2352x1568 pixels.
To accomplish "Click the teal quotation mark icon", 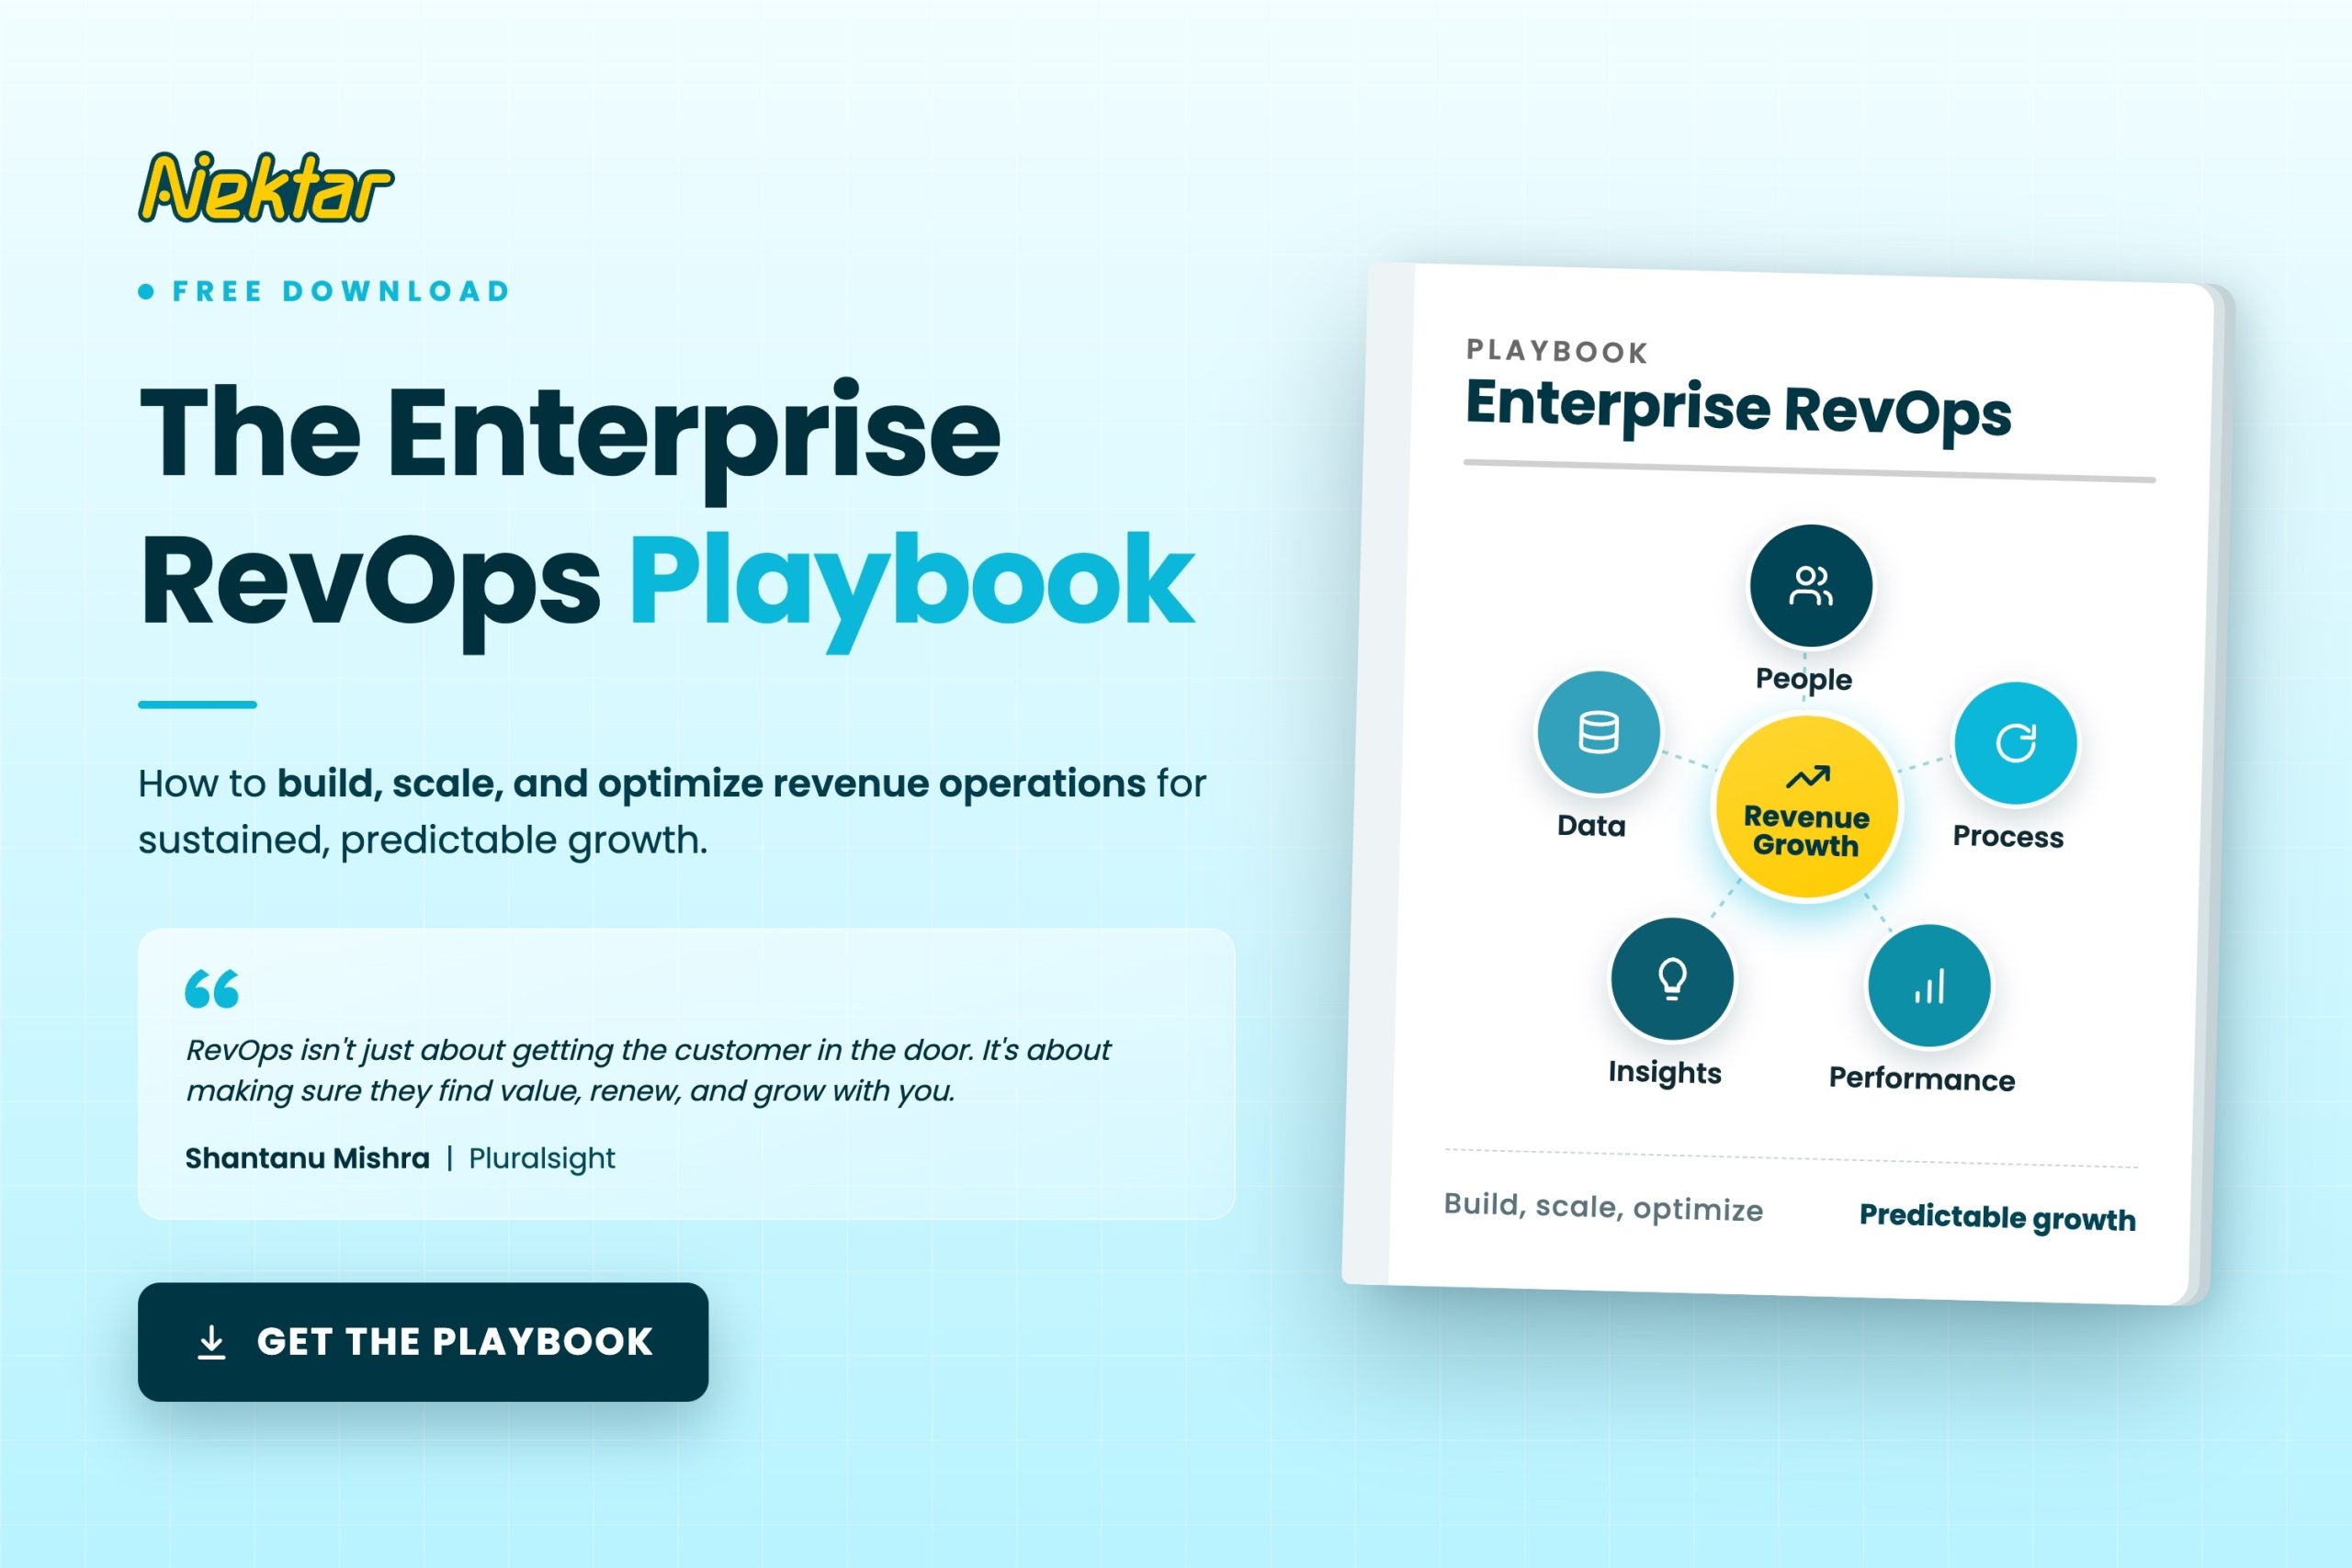I will click(x=212, y=988).
